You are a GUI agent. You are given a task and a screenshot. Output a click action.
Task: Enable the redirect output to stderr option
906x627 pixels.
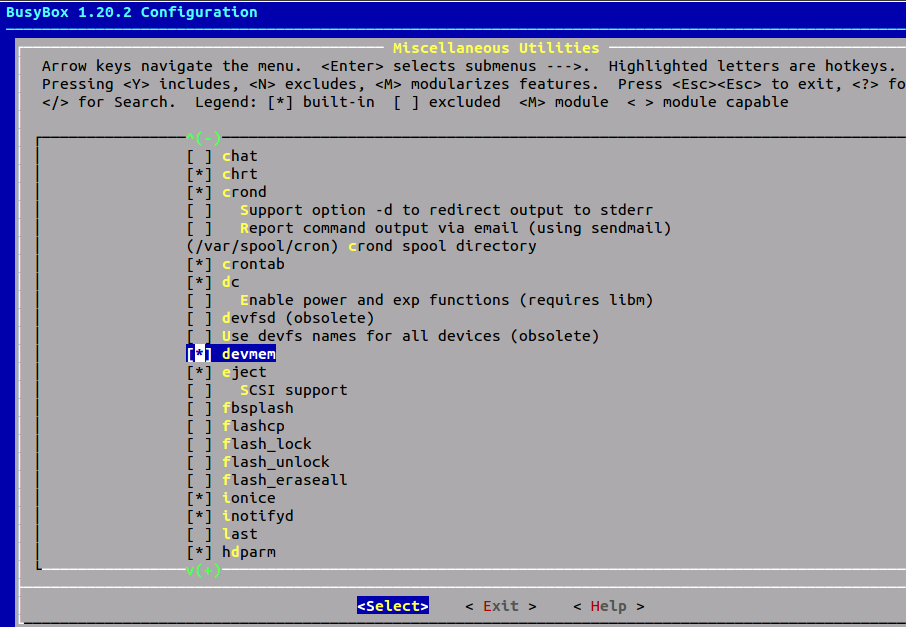click(x=199, y=210)
